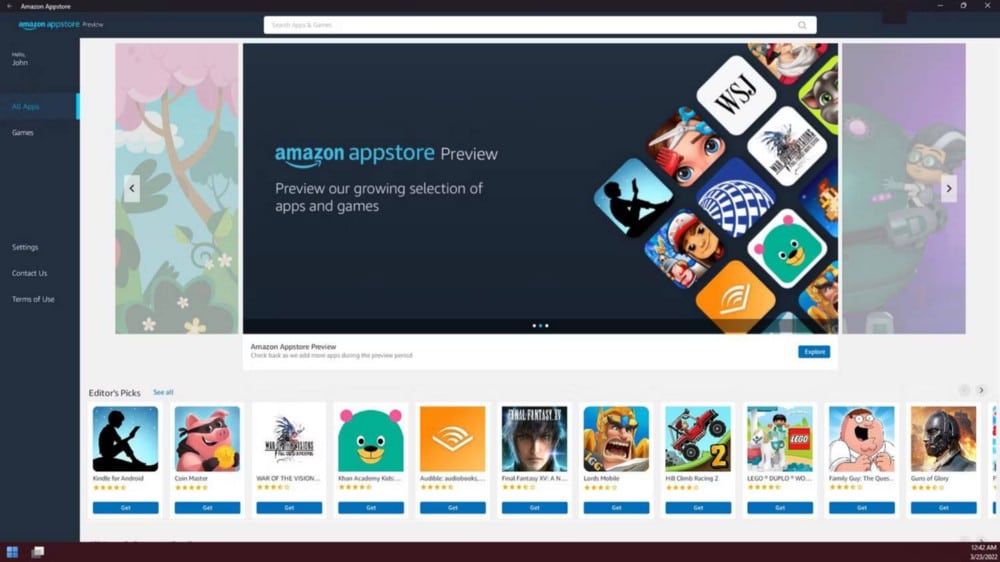Get Lords Mobile
The height and width of the screenshot is (562, 1000).
[616, 508]
